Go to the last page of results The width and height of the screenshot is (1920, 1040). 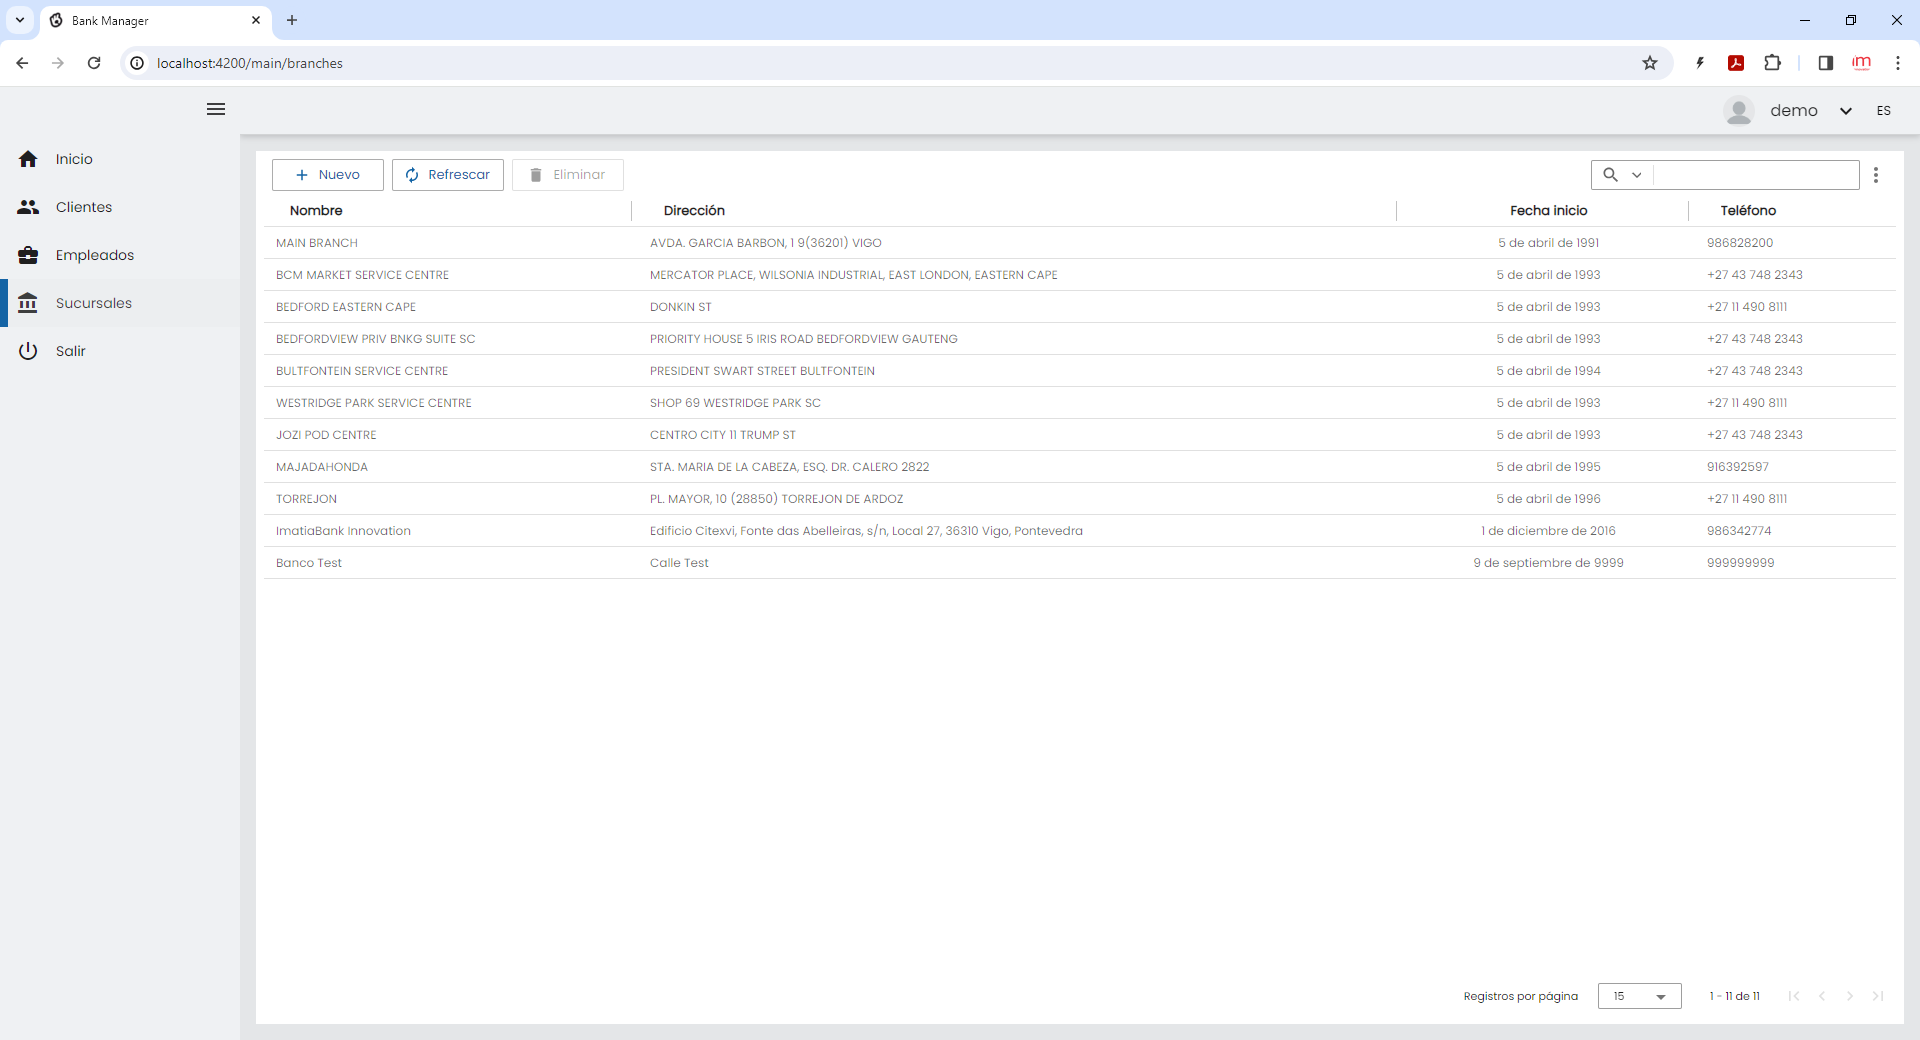click(x=1878, y=996)
